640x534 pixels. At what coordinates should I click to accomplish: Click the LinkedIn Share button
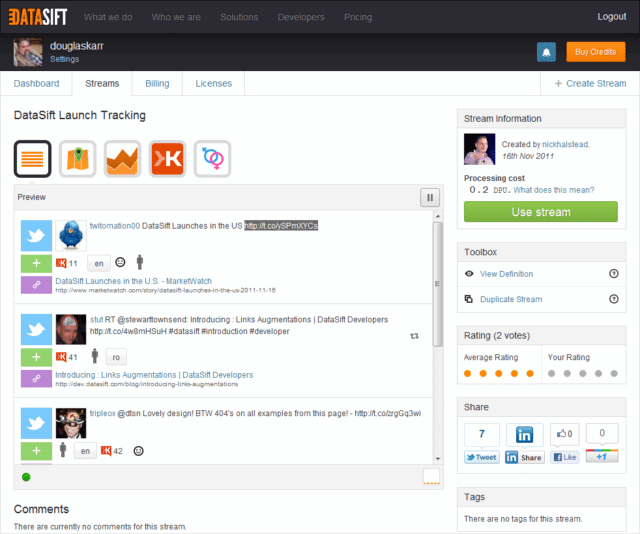tap(524, 457)
